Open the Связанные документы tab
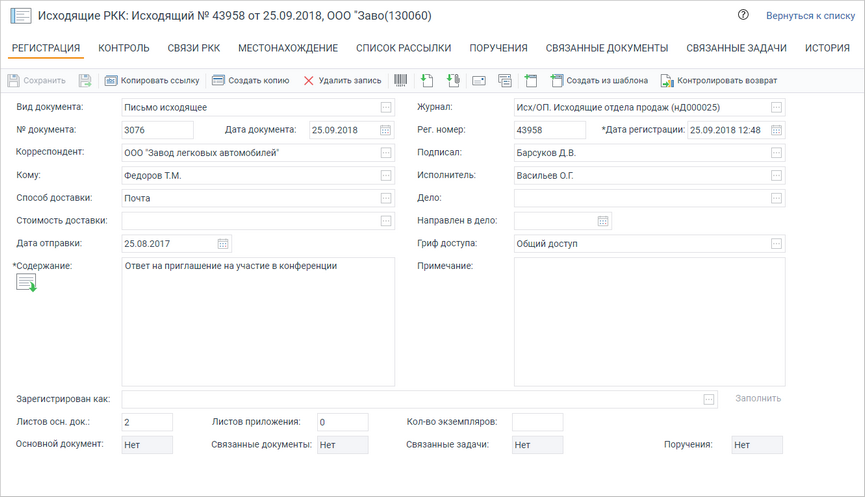Viewport: 865px width, 497px height. (607, 48)
